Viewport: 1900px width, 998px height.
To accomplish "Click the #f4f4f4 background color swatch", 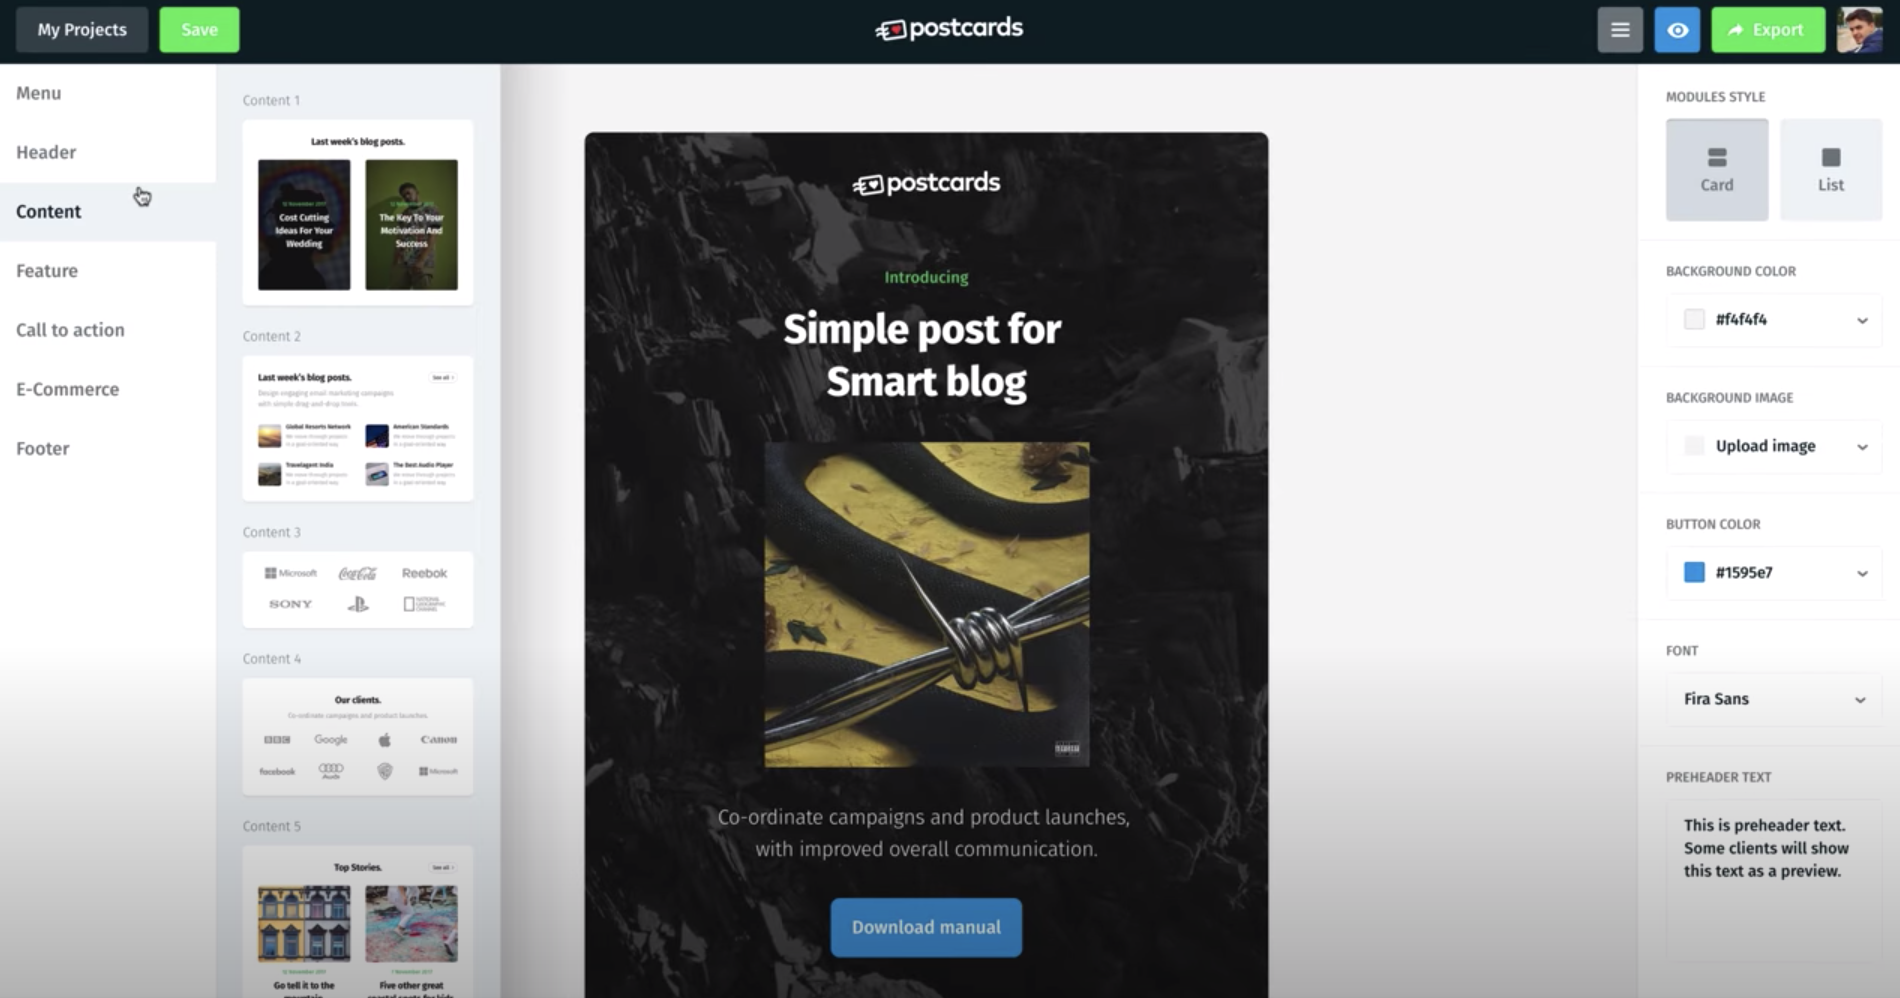I will (1694, 319).
